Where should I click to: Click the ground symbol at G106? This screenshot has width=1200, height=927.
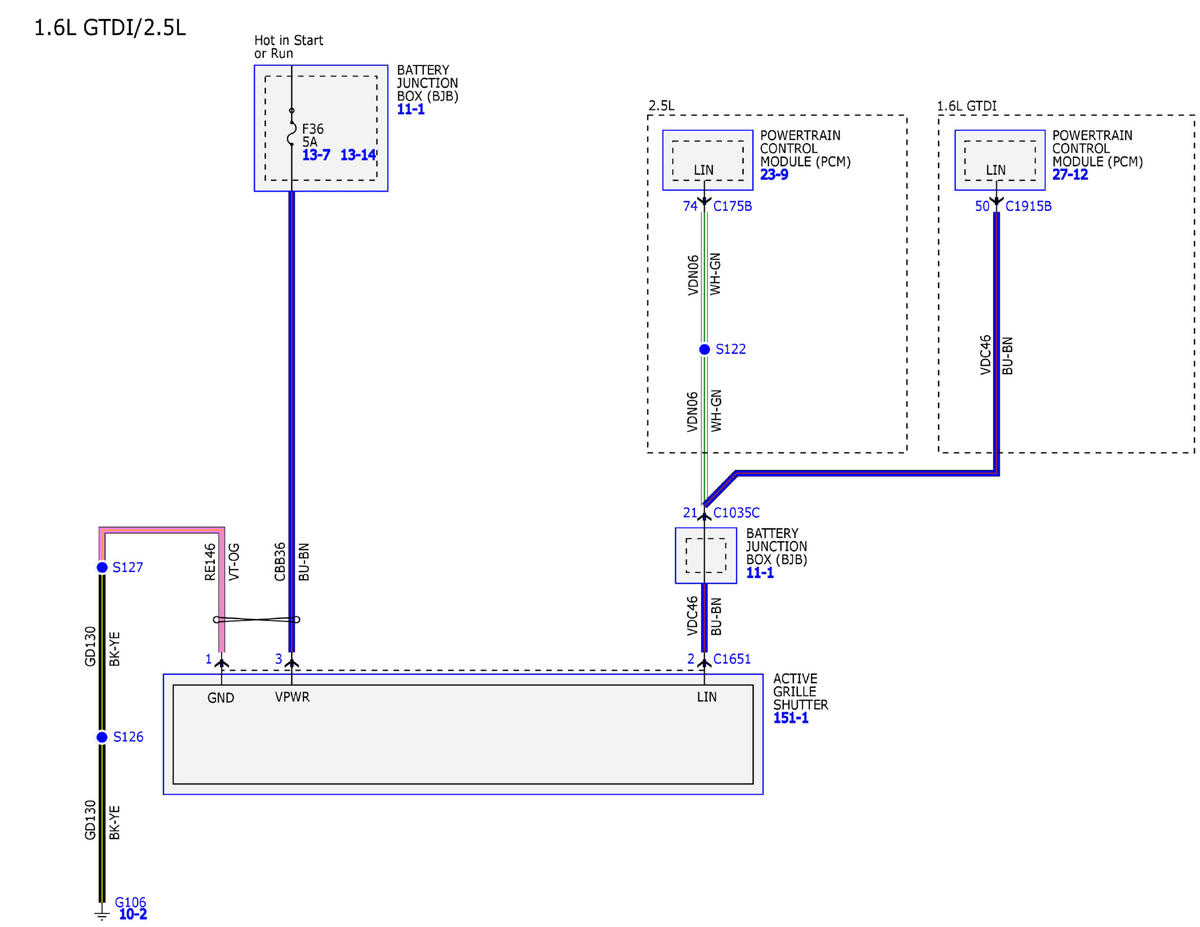[x=101, y=911]
